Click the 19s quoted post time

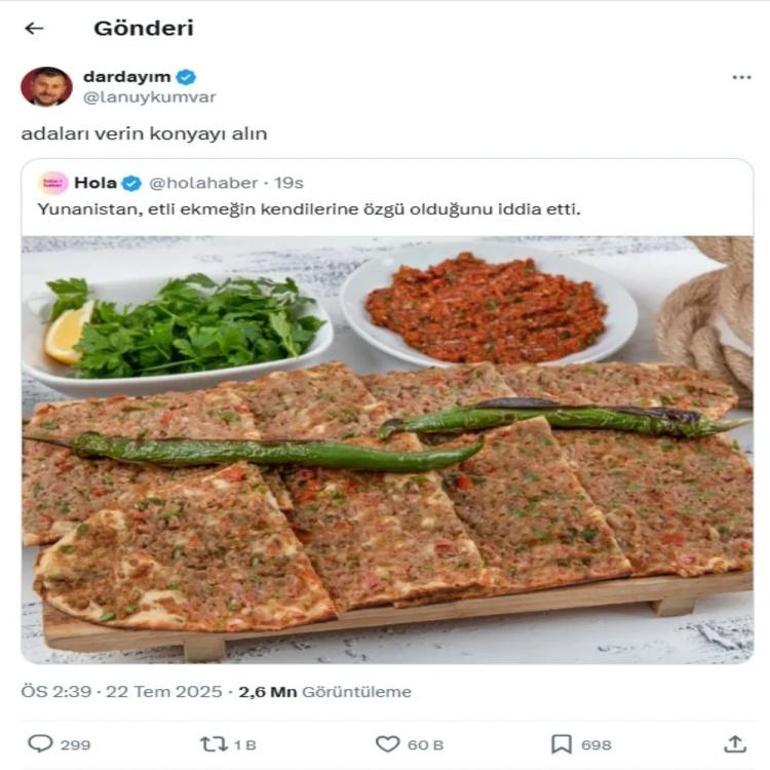pos(289,183)
